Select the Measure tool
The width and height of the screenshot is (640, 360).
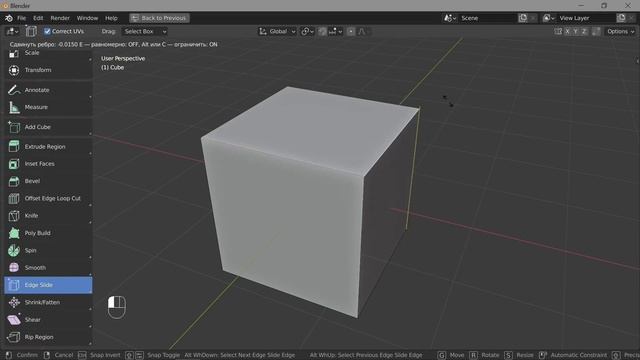point(48,107)
